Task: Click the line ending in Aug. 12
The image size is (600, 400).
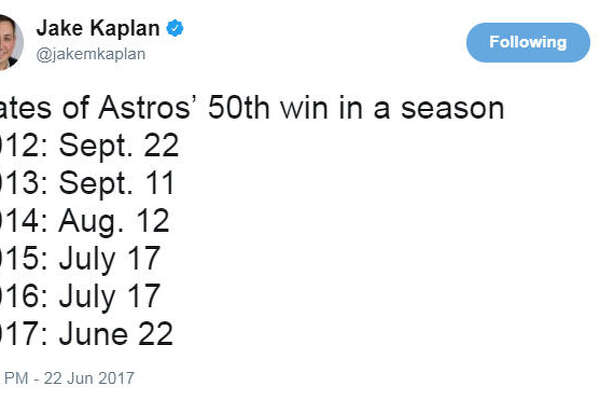Action: (x=85, y=222)
